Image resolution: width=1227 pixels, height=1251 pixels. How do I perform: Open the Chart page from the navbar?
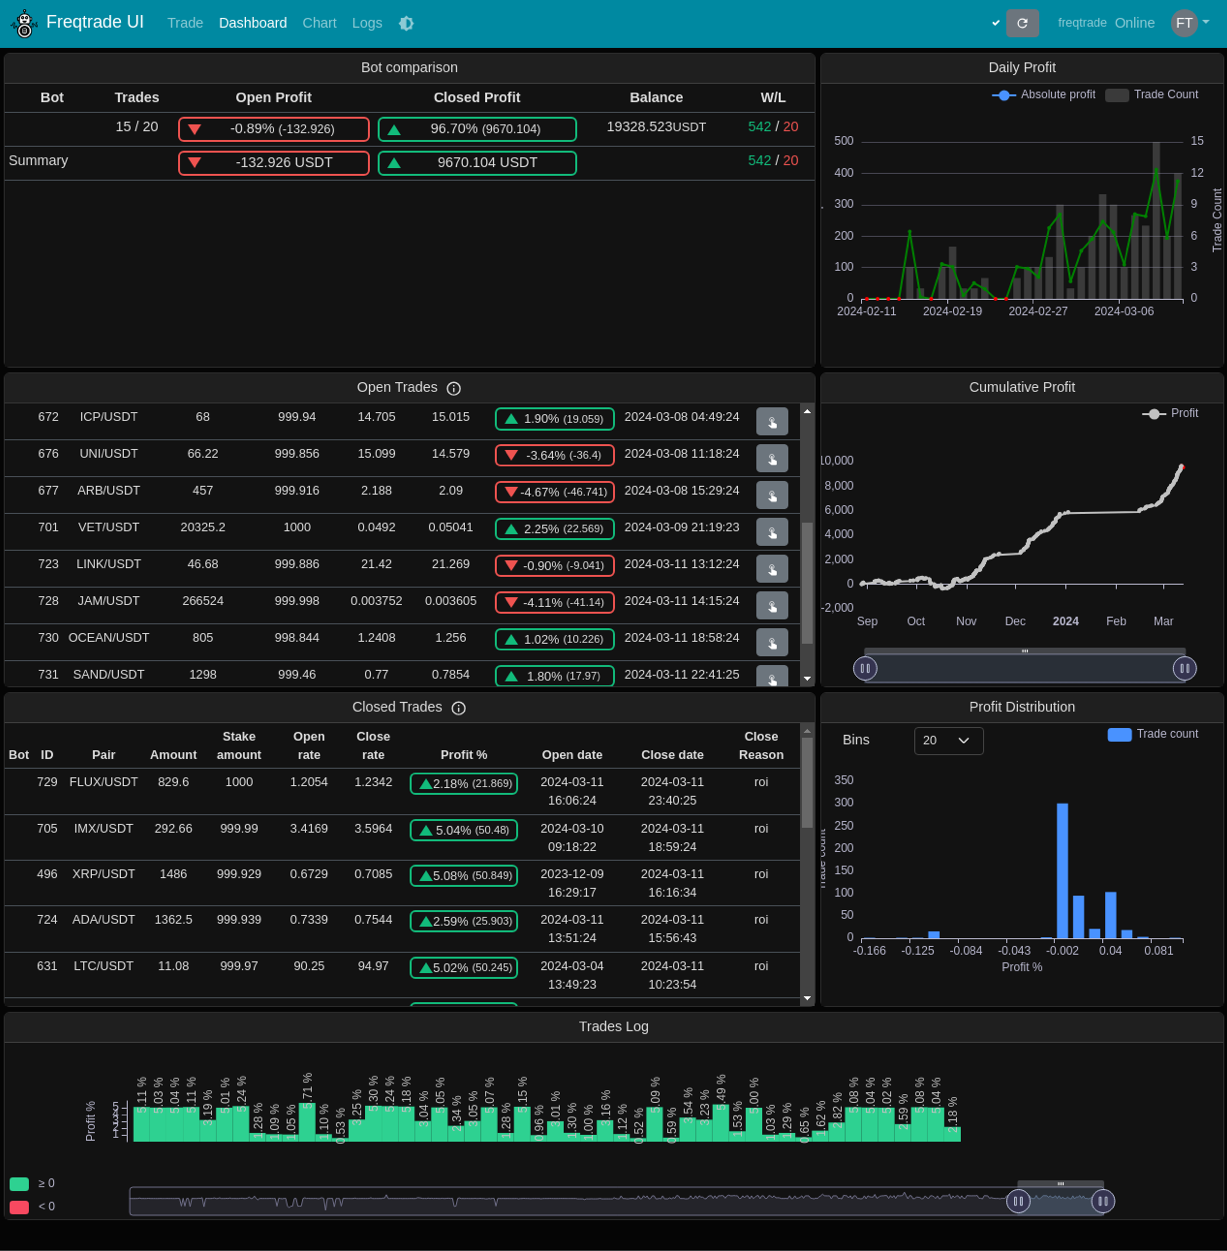(319, 23)
